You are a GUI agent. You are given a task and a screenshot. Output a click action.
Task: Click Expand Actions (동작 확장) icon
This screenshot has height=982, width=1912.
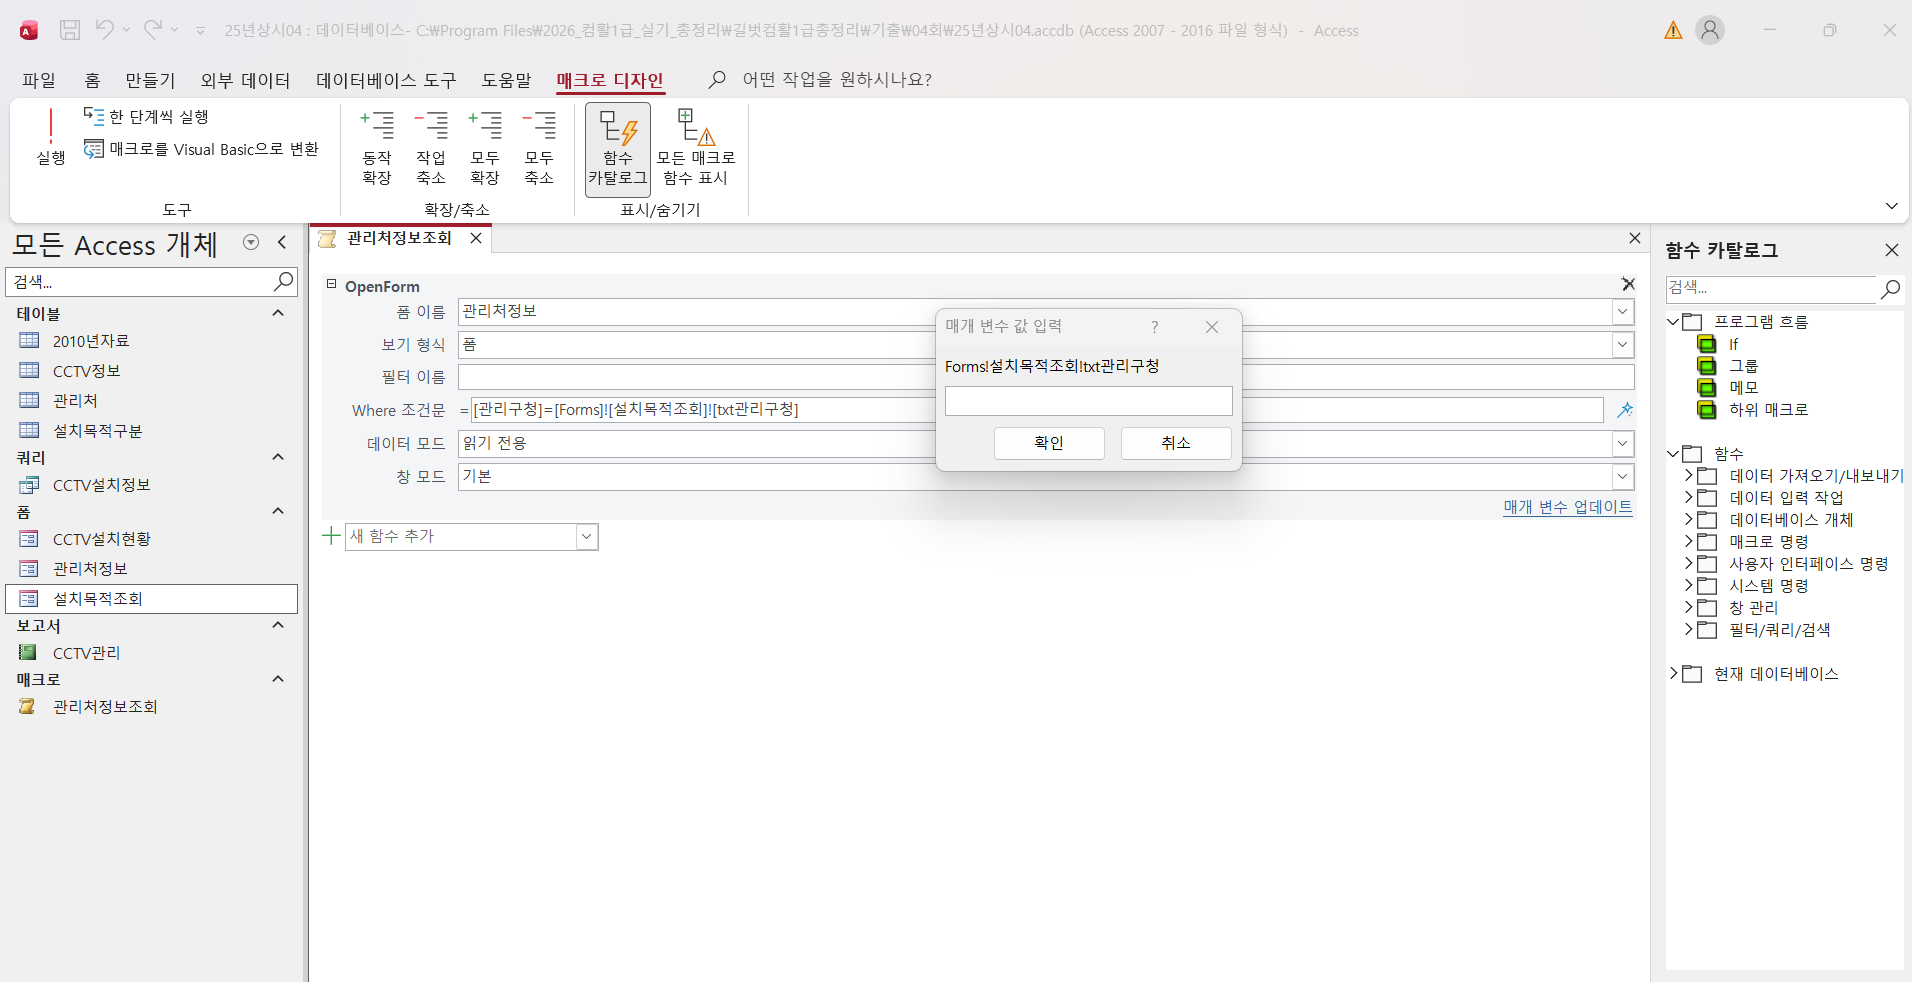tap(377, 147)
